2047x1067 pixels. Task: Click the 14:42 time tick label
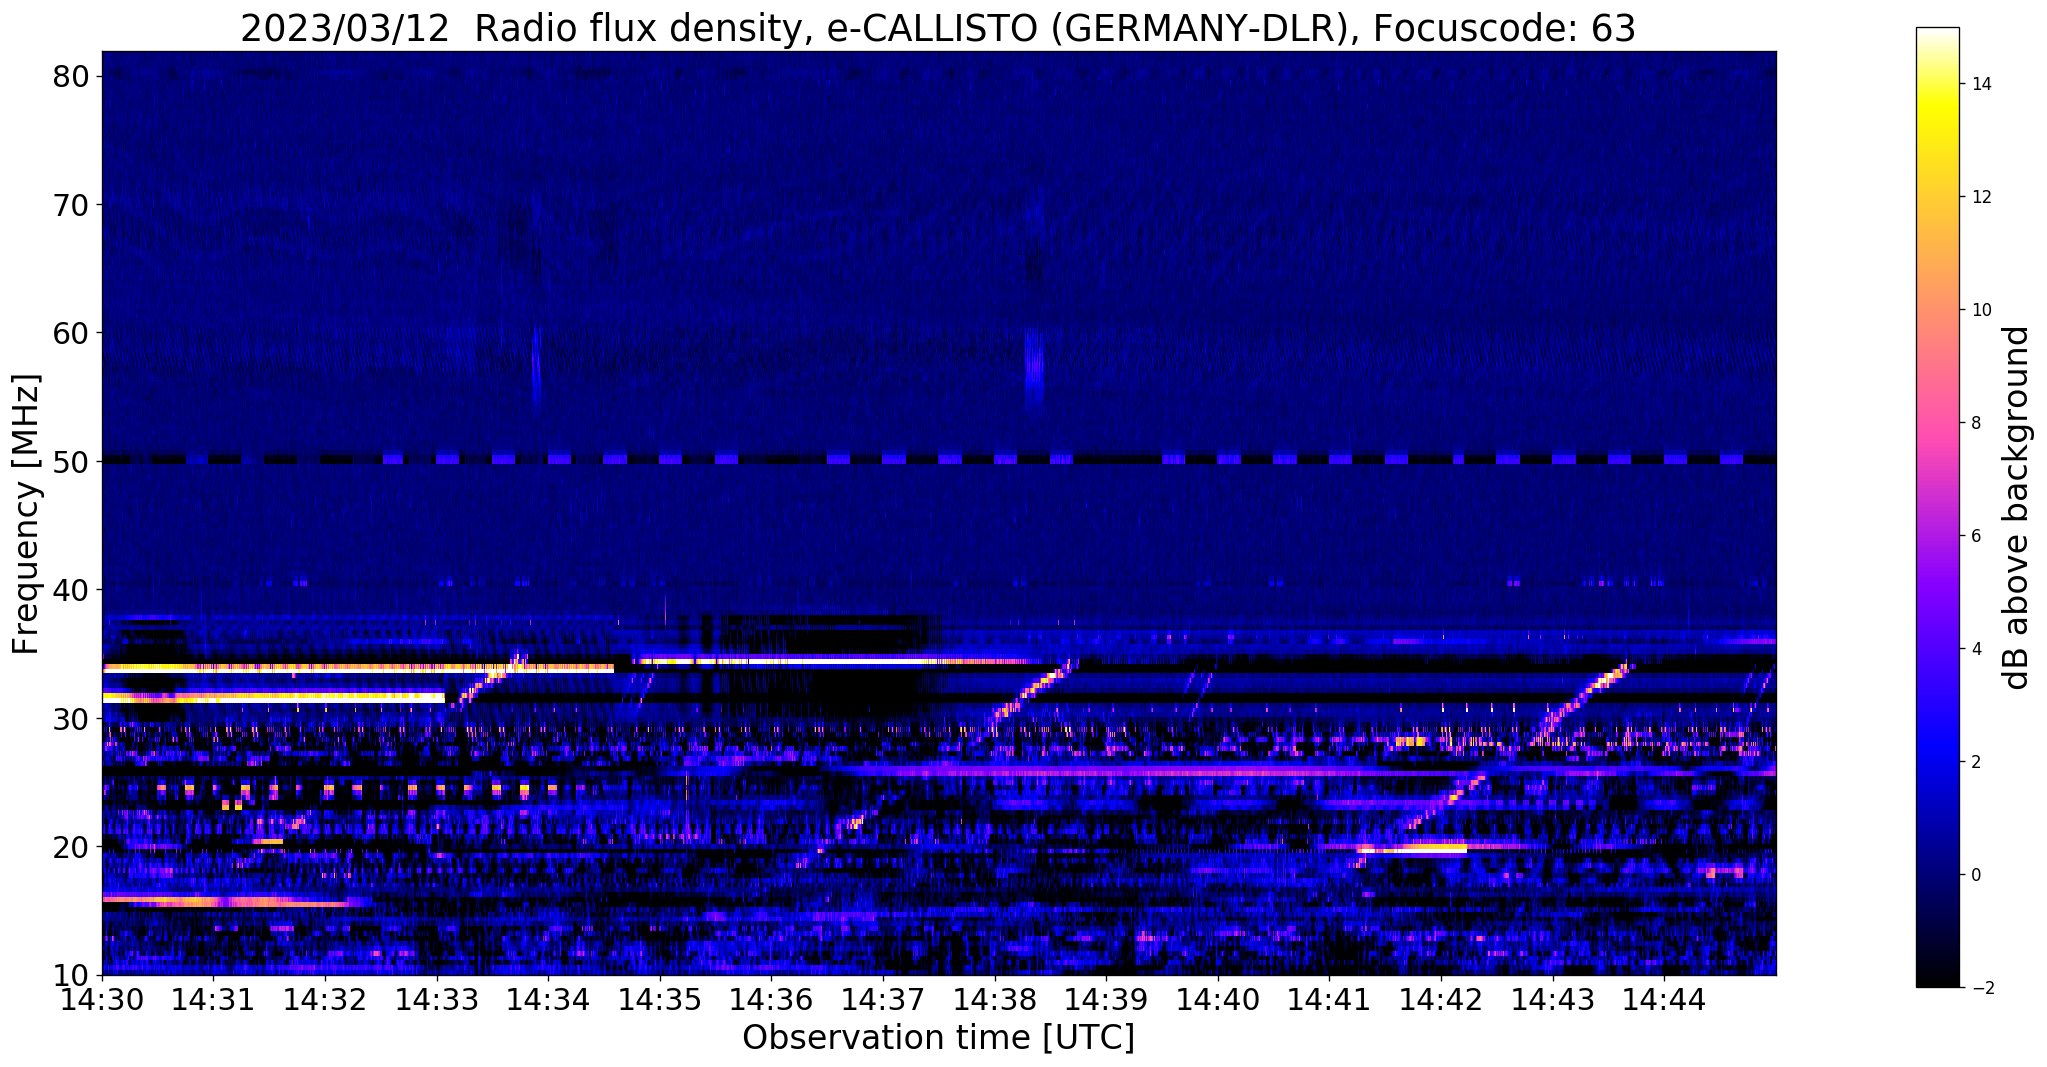[x=1441, y=1000]
